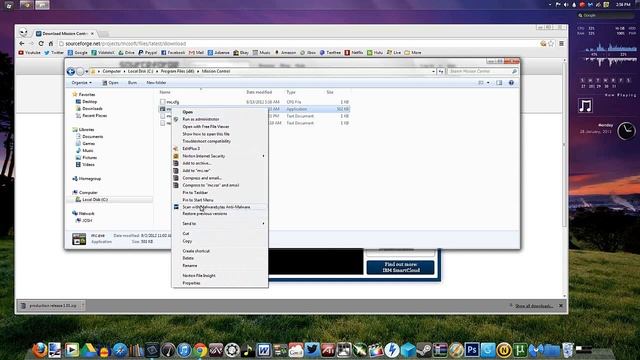
Task: Launch Photoshop from the dock
Action: (472, 350)
